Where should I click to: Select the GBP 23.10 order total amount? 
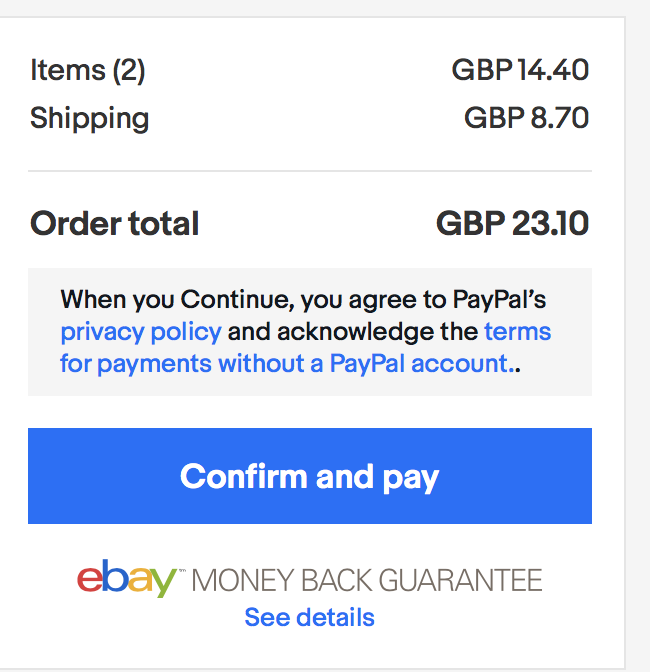[x=512, y=223]
